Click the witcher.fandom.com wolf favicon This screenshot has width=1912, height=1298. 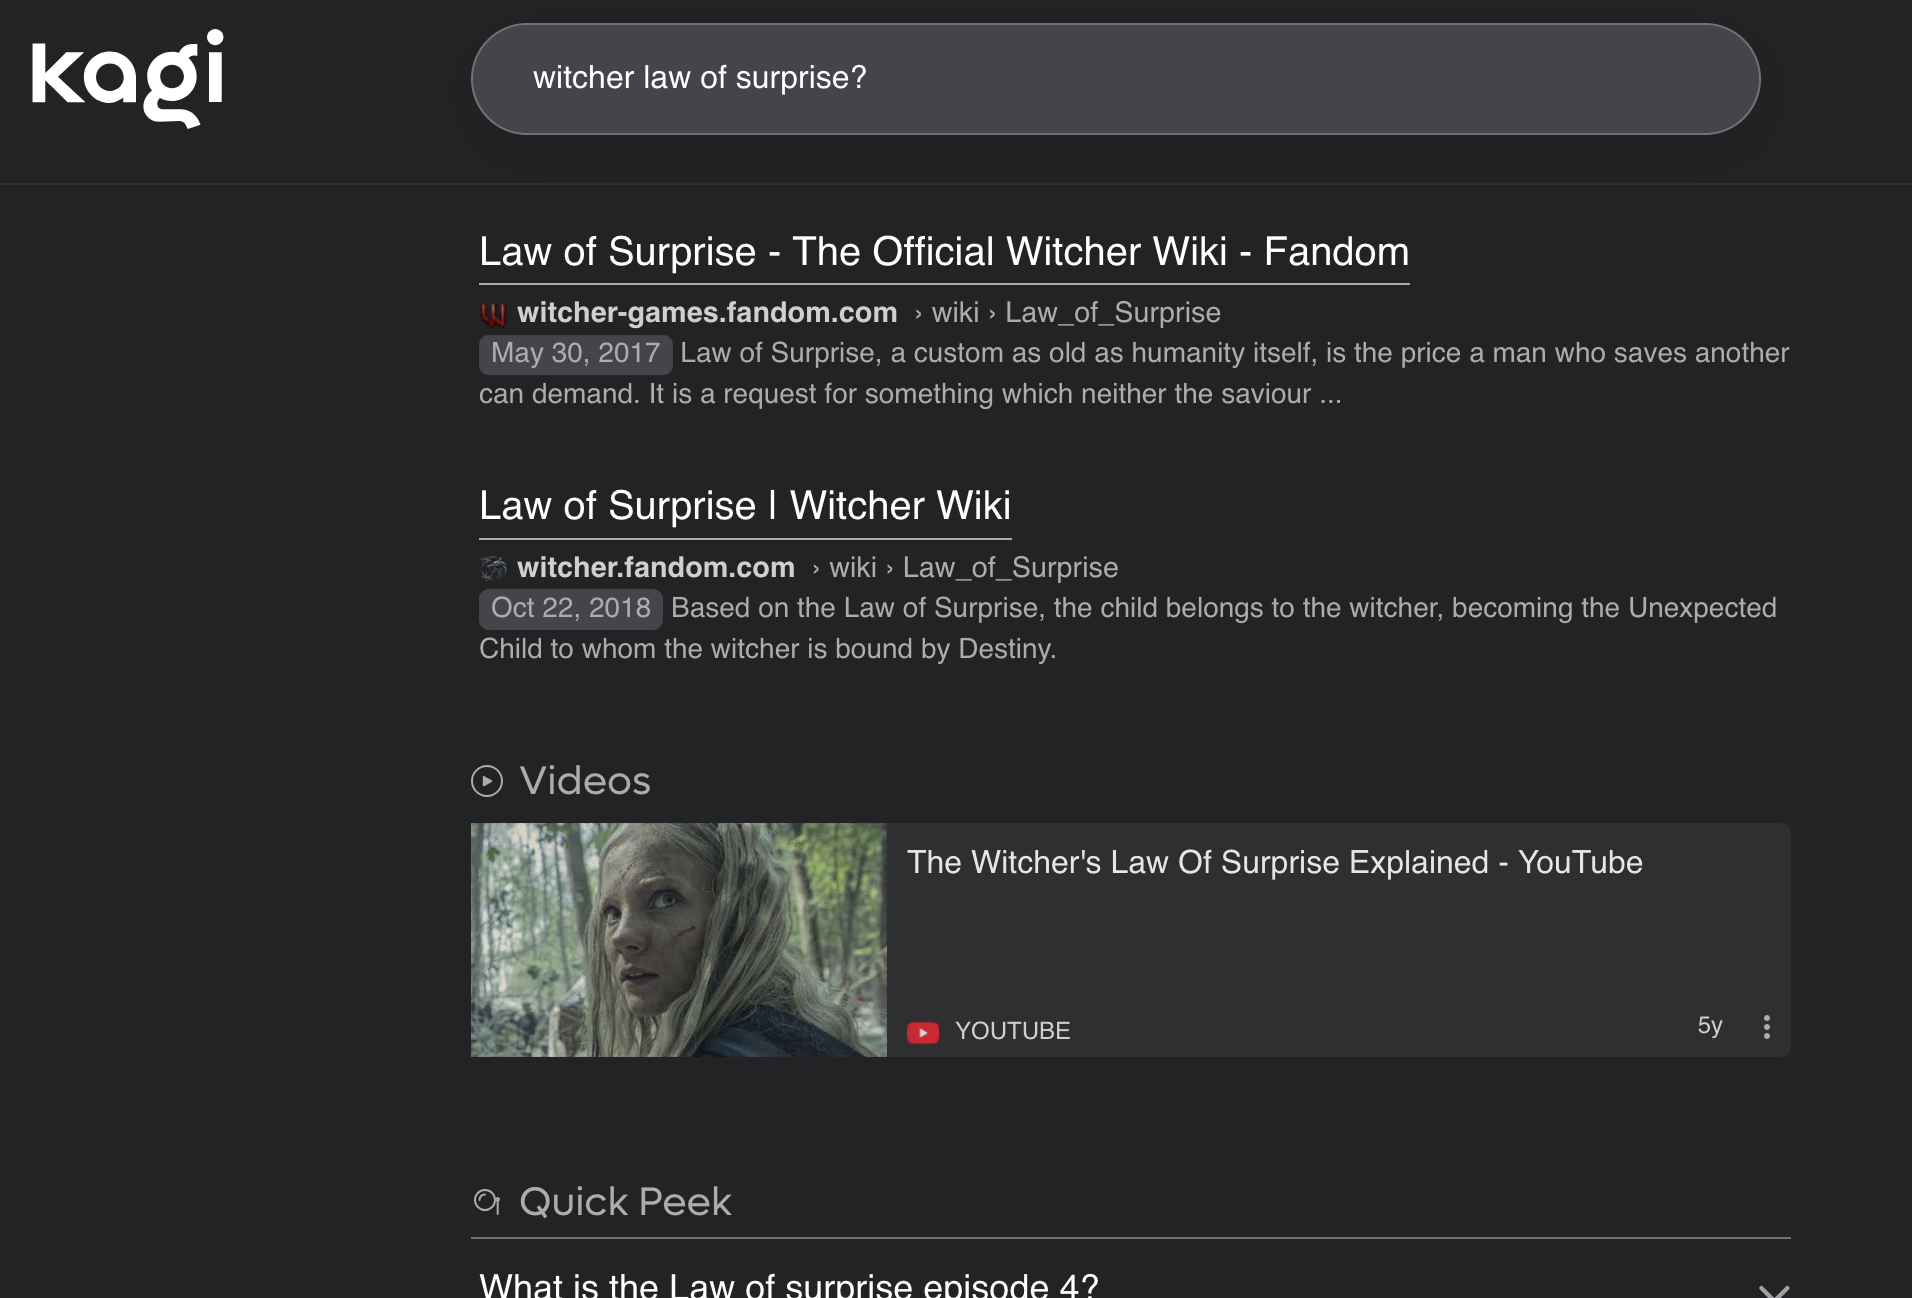tap(493, 568)
